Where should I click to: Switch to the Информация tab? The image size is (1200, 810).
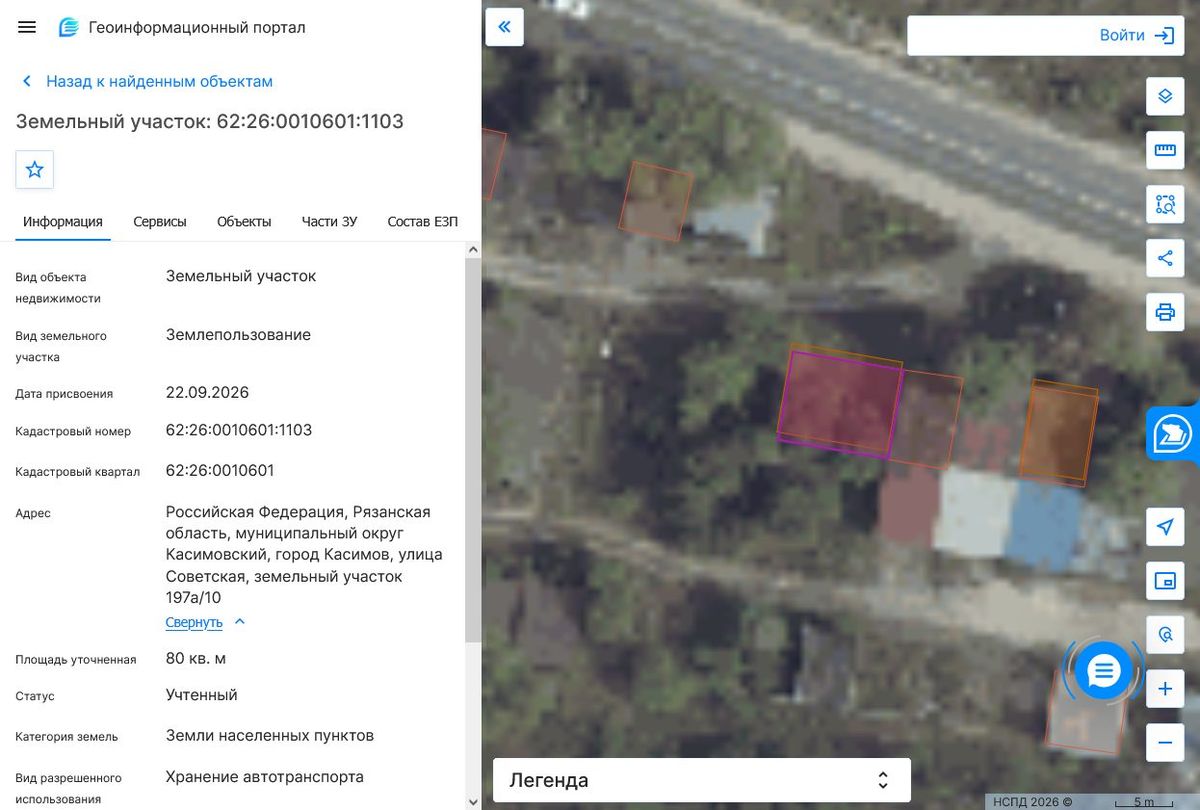click(x=63, y=222)
